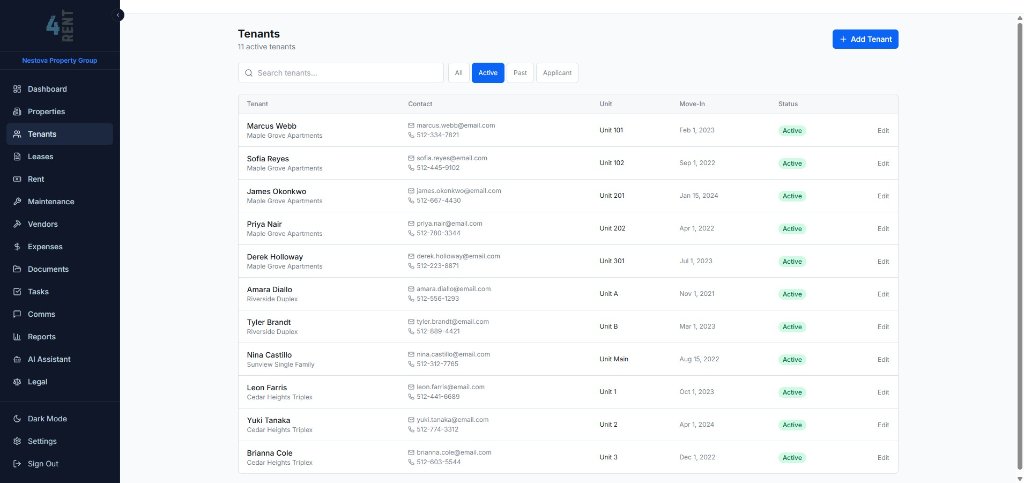The width and height of the screenshot is (1024, 483).
Task: Open the Leases document icon
Action: pos(17,157)
